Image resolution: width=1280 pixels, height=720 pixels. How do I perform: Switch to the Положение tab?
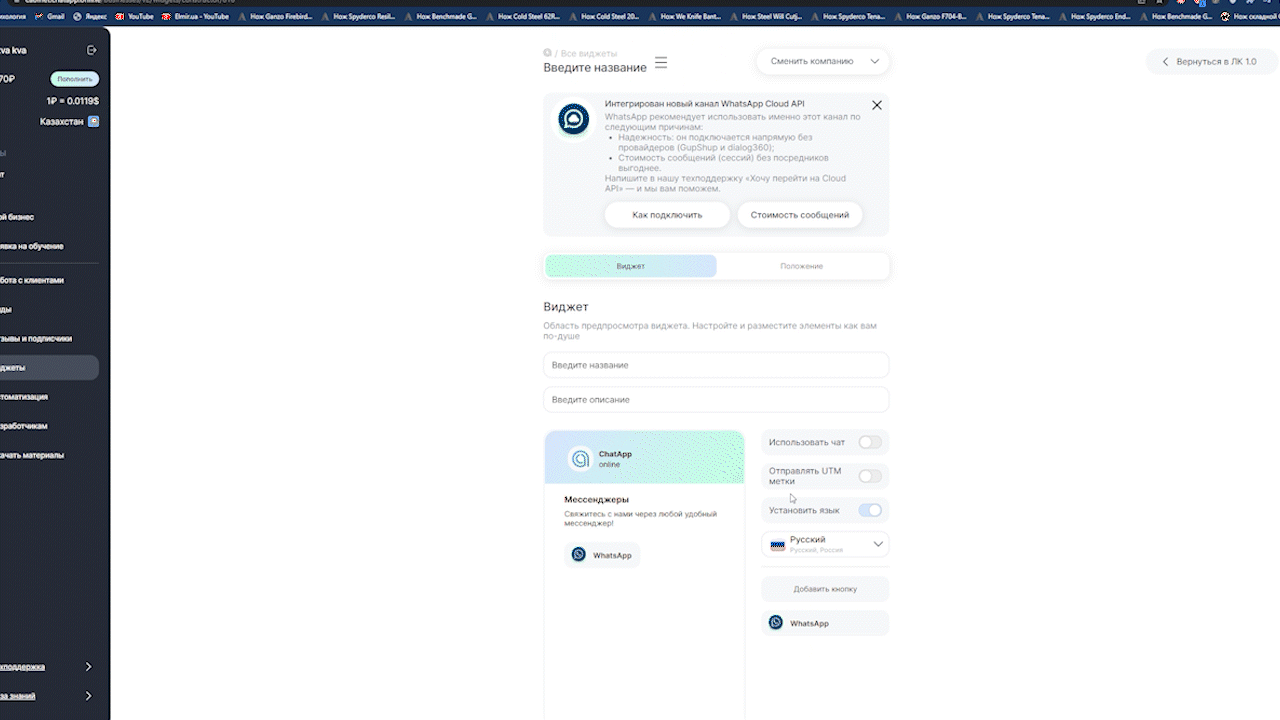(x=802, y=266)
